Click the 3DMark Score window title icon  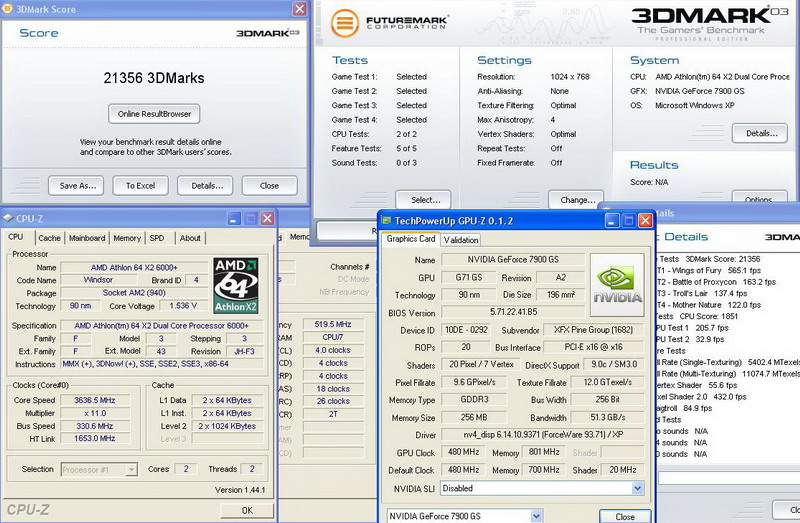8,9
